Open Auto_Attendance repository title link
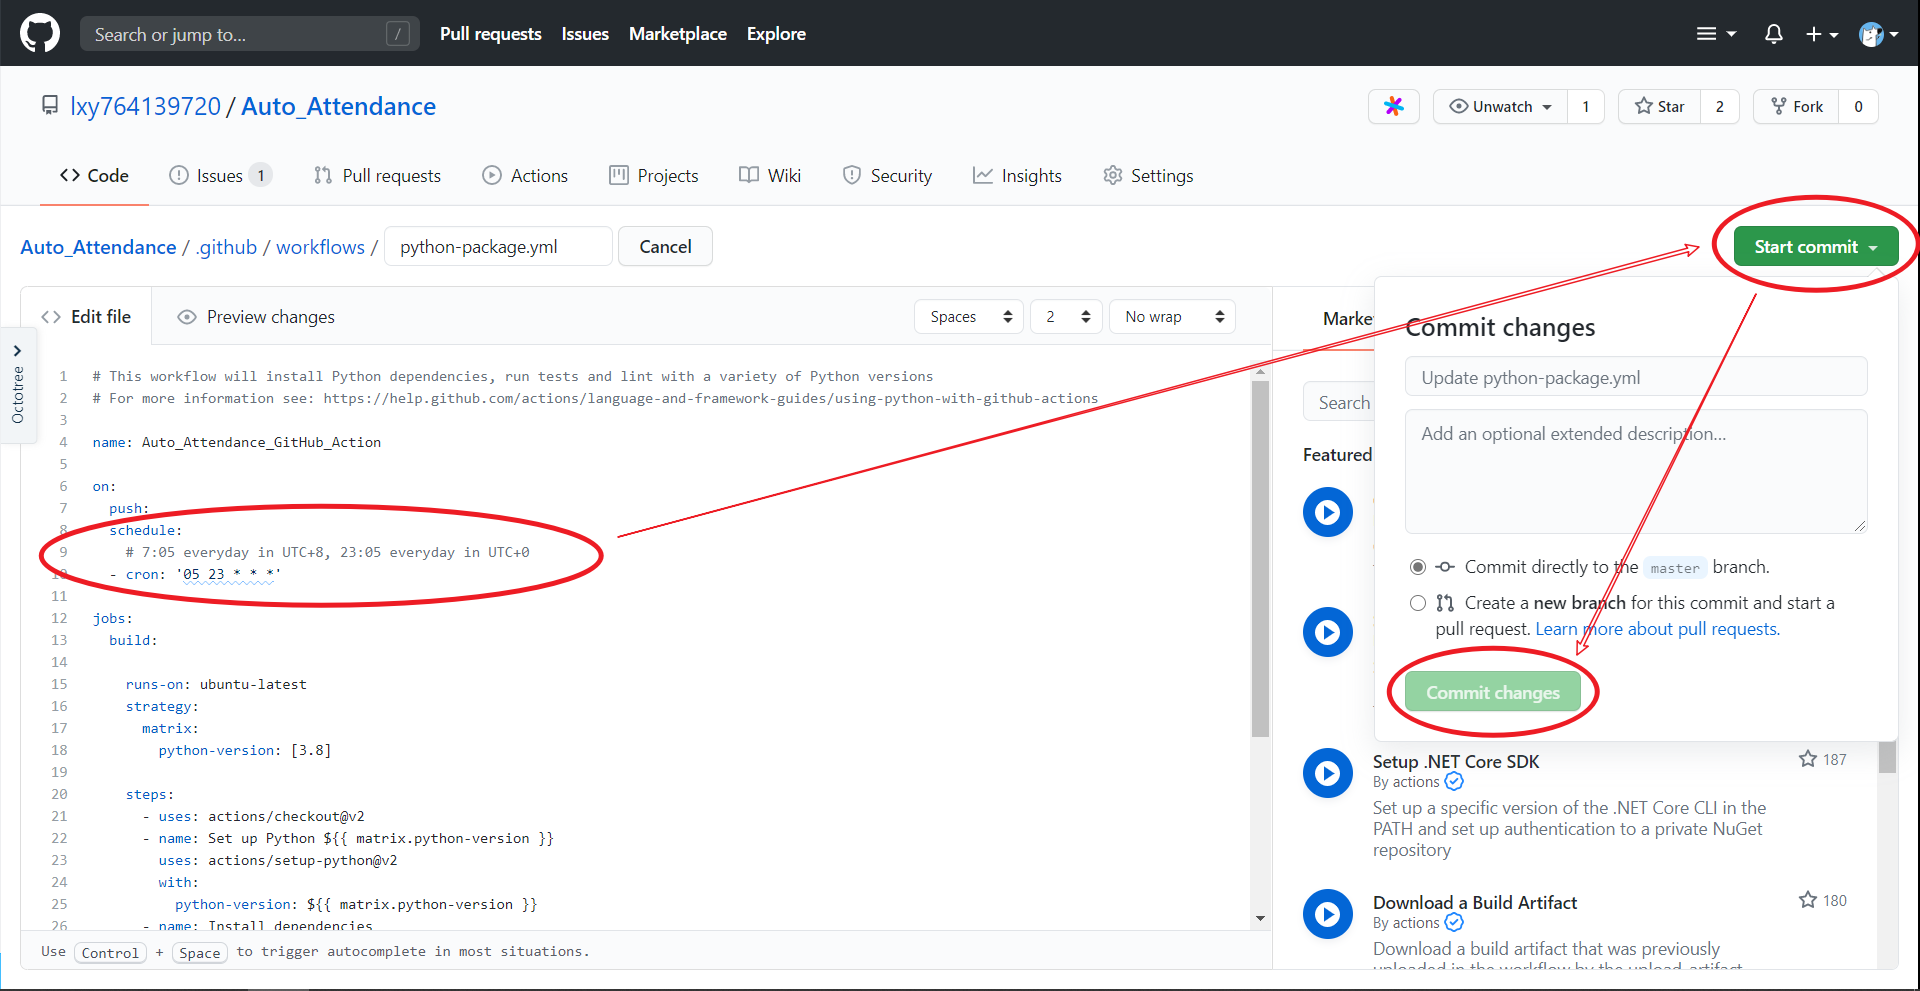 [338, 106]
